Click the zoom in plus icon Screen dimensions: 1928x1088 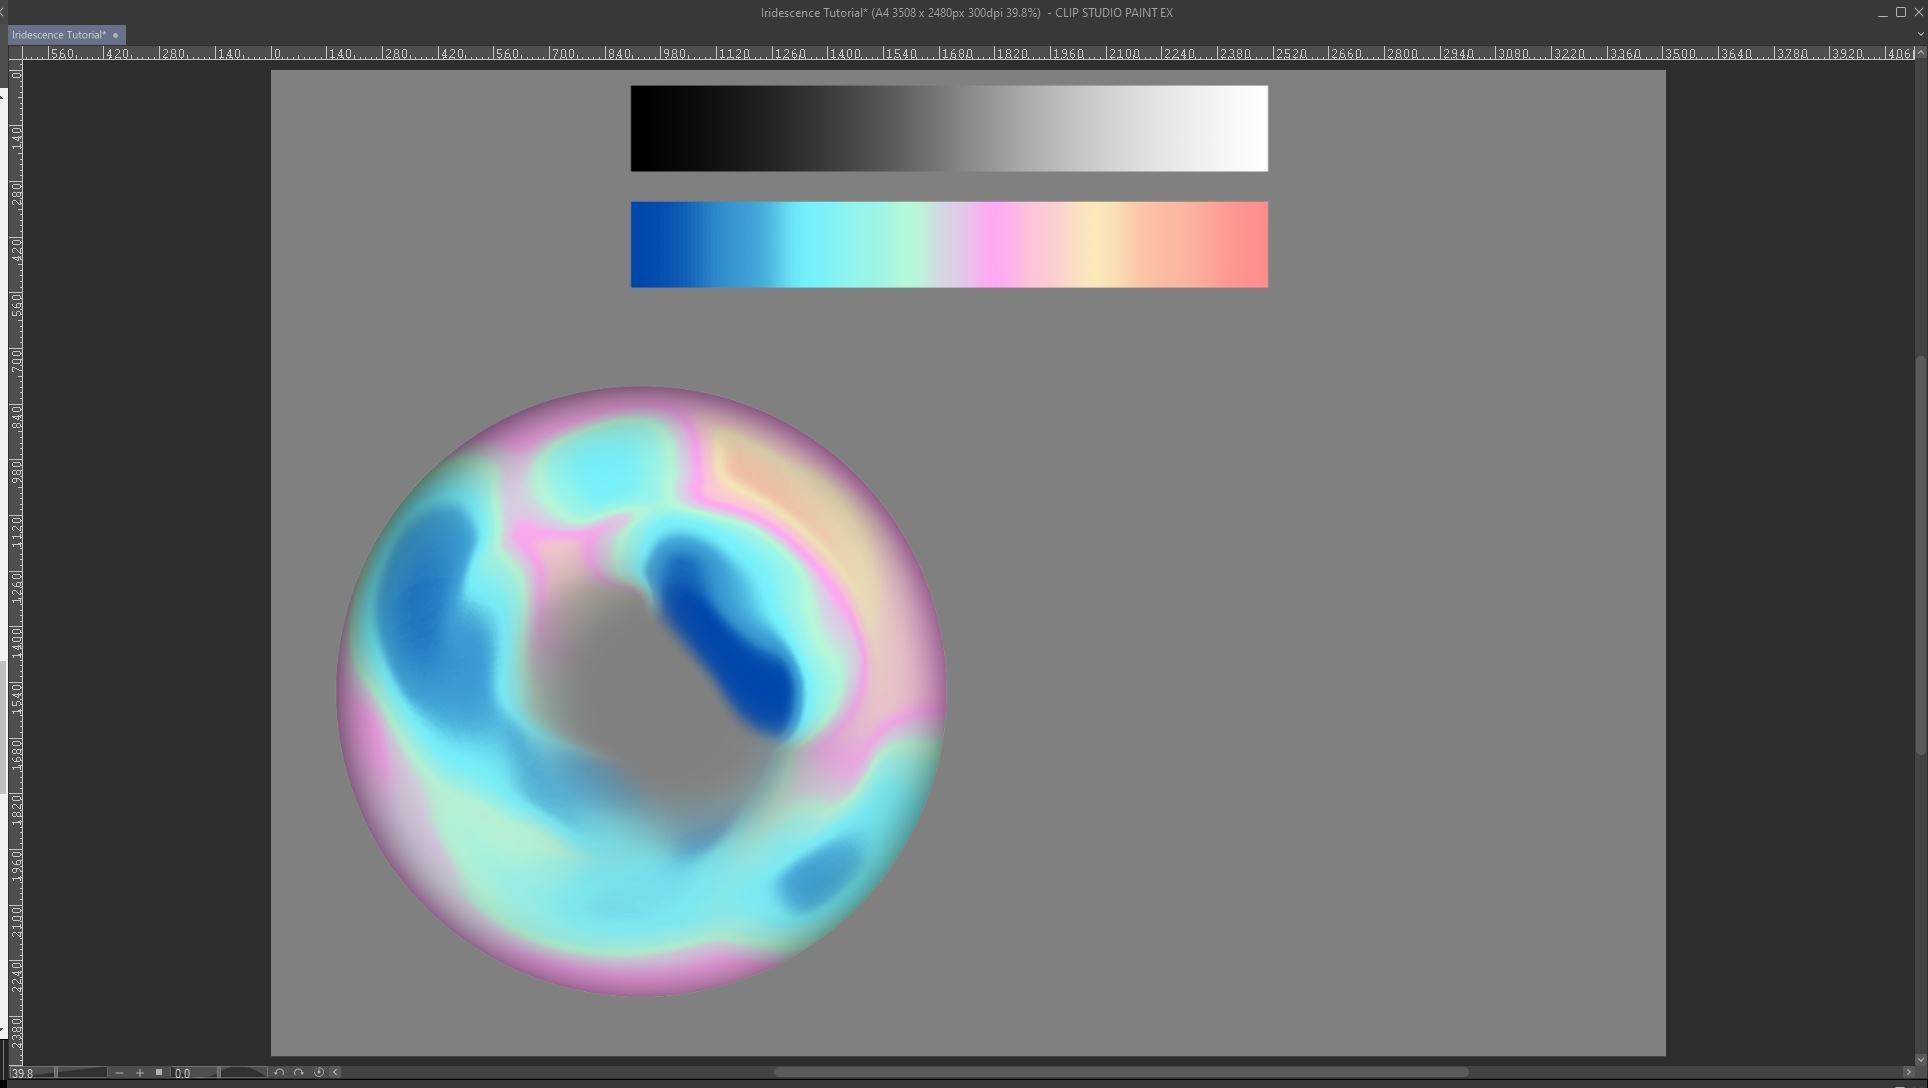click(x=140, y=1073)
